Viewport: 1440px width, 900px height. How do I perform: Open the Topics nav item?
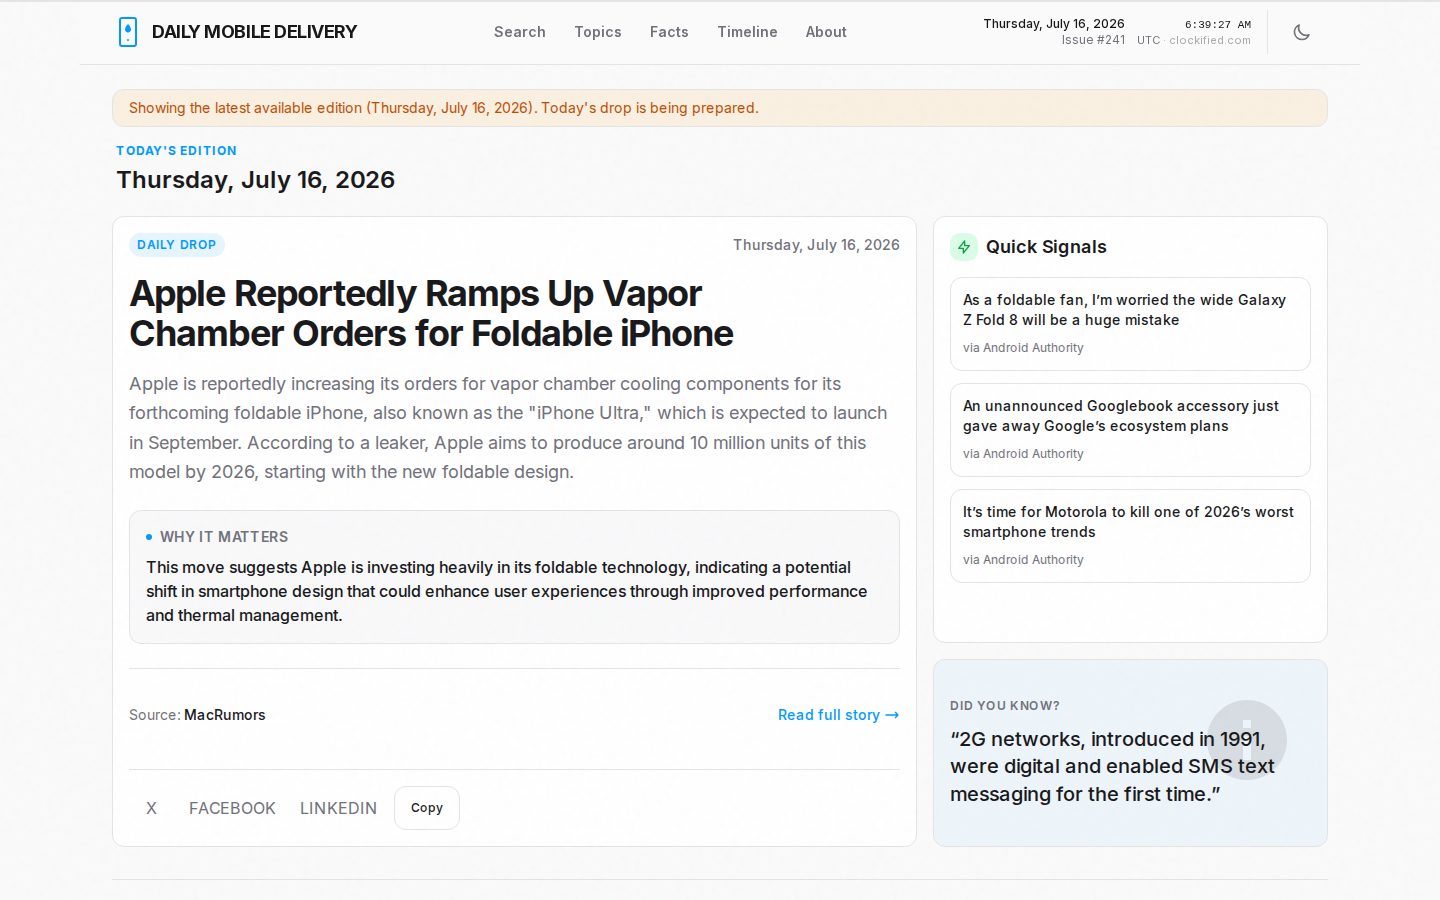[598, 32]
